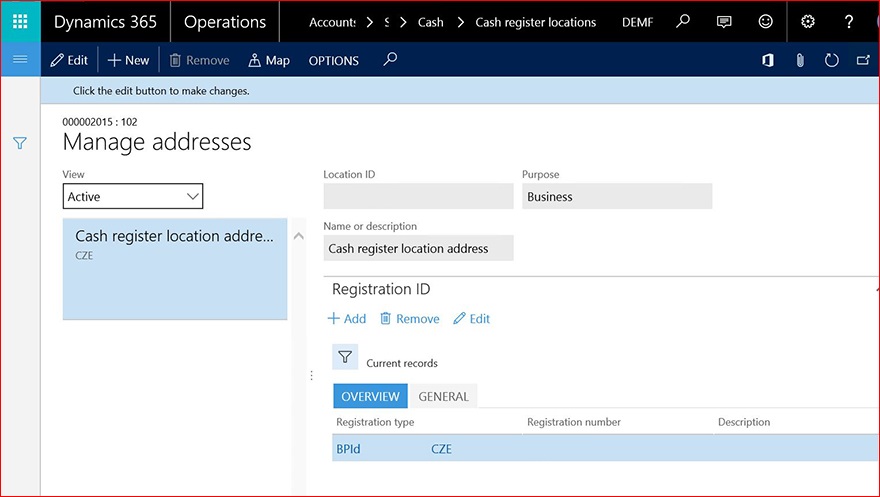Viewport: 880px width, 497px height.
Task: Click the smiley feedback icon
Action: click(766, 22)
